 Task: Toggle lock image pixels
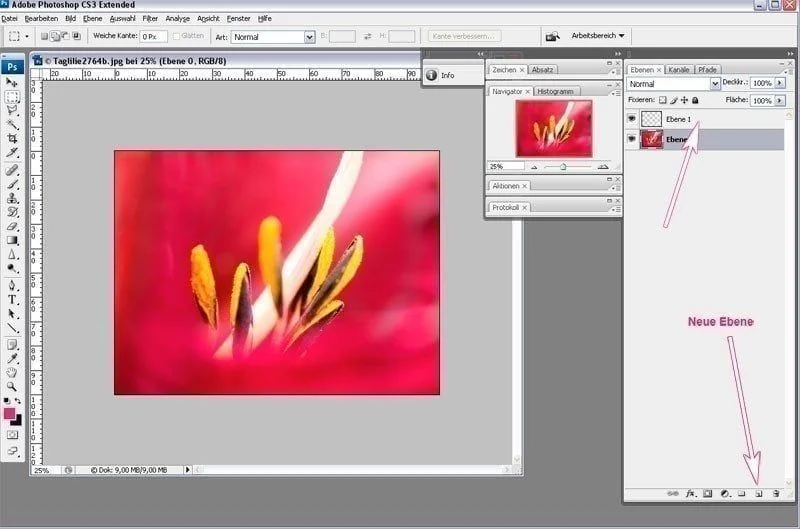click(673, 100)
